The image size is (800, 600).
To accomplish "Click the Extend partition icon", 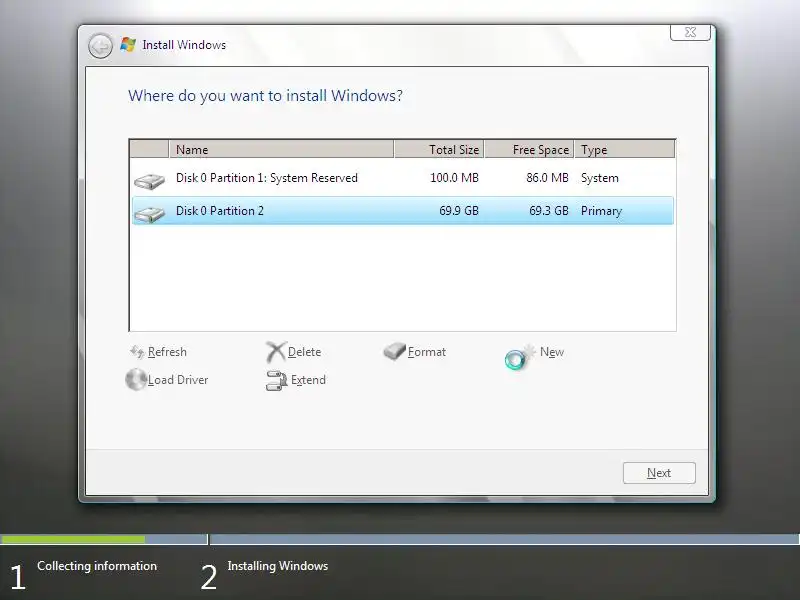I will point(277,381).
